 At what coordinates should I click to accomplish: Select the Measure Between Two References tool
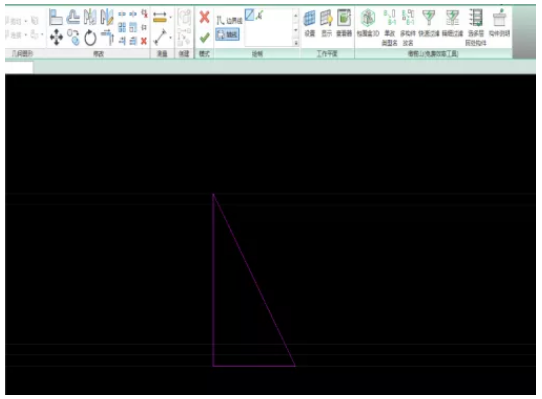(160, 37)
